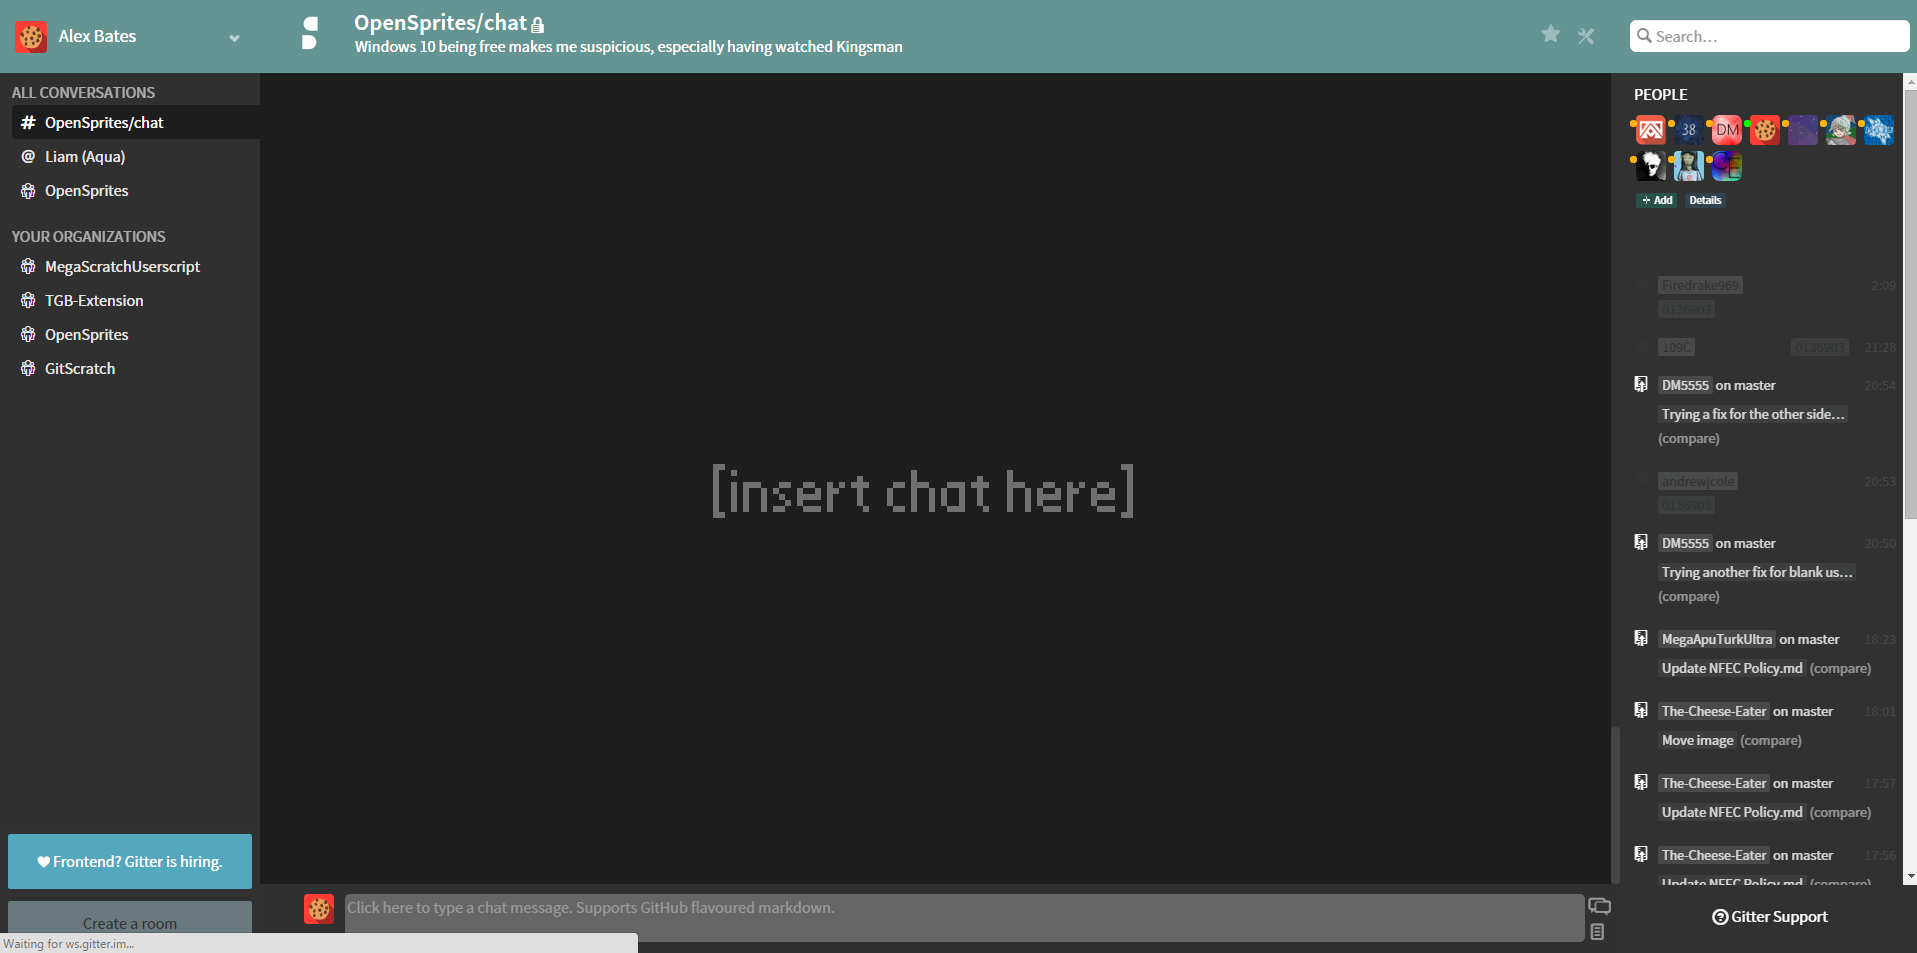Viewport: 1917px width, 953px height.
Task: Open the DM5555 avatar in People panel
Action: coord(1726,129)
